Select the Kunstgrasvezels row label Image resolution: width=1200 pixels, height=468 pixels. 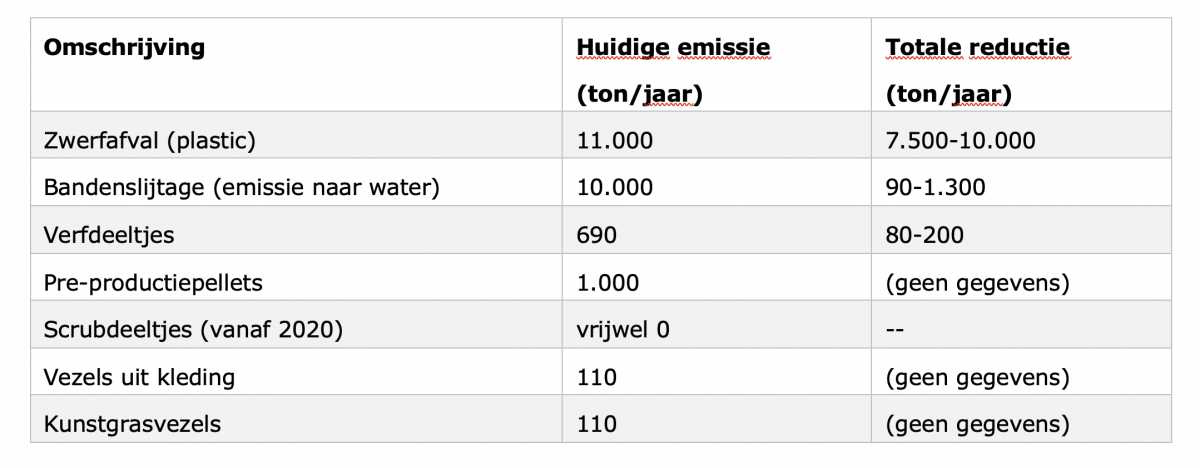pyautogui.click(x=132, y=424)
